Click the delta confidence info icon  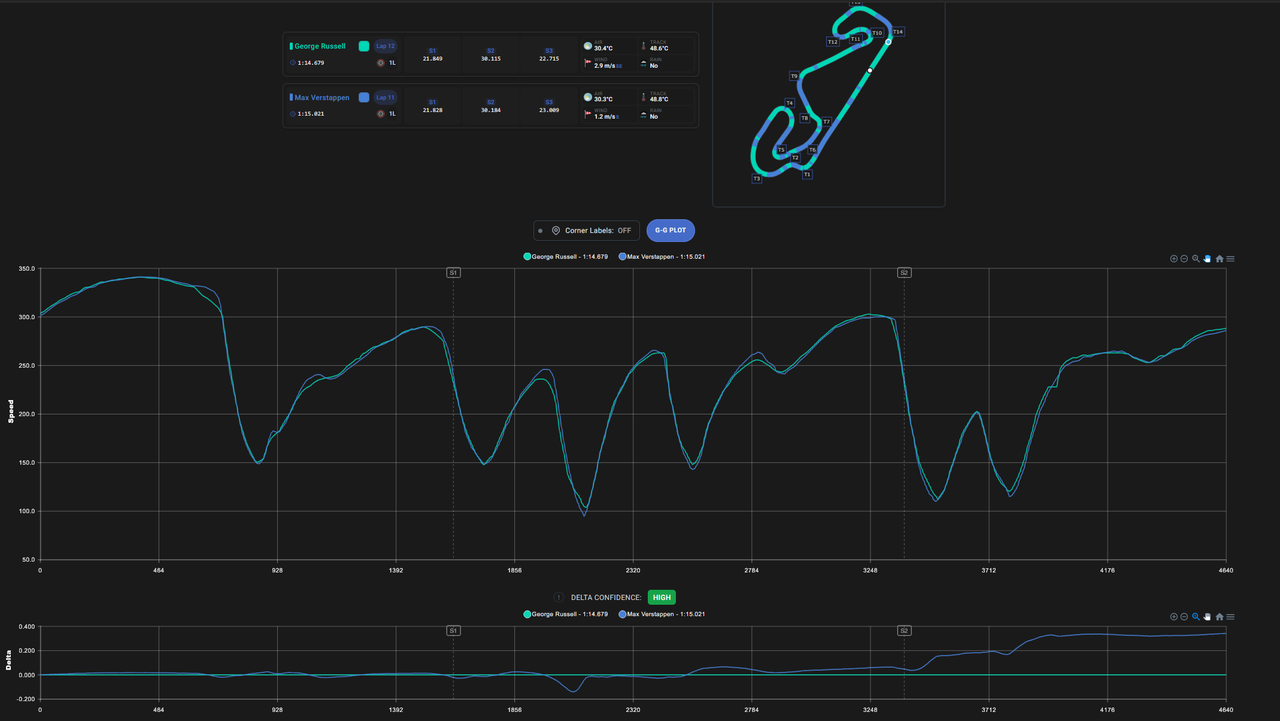point(558,597)
